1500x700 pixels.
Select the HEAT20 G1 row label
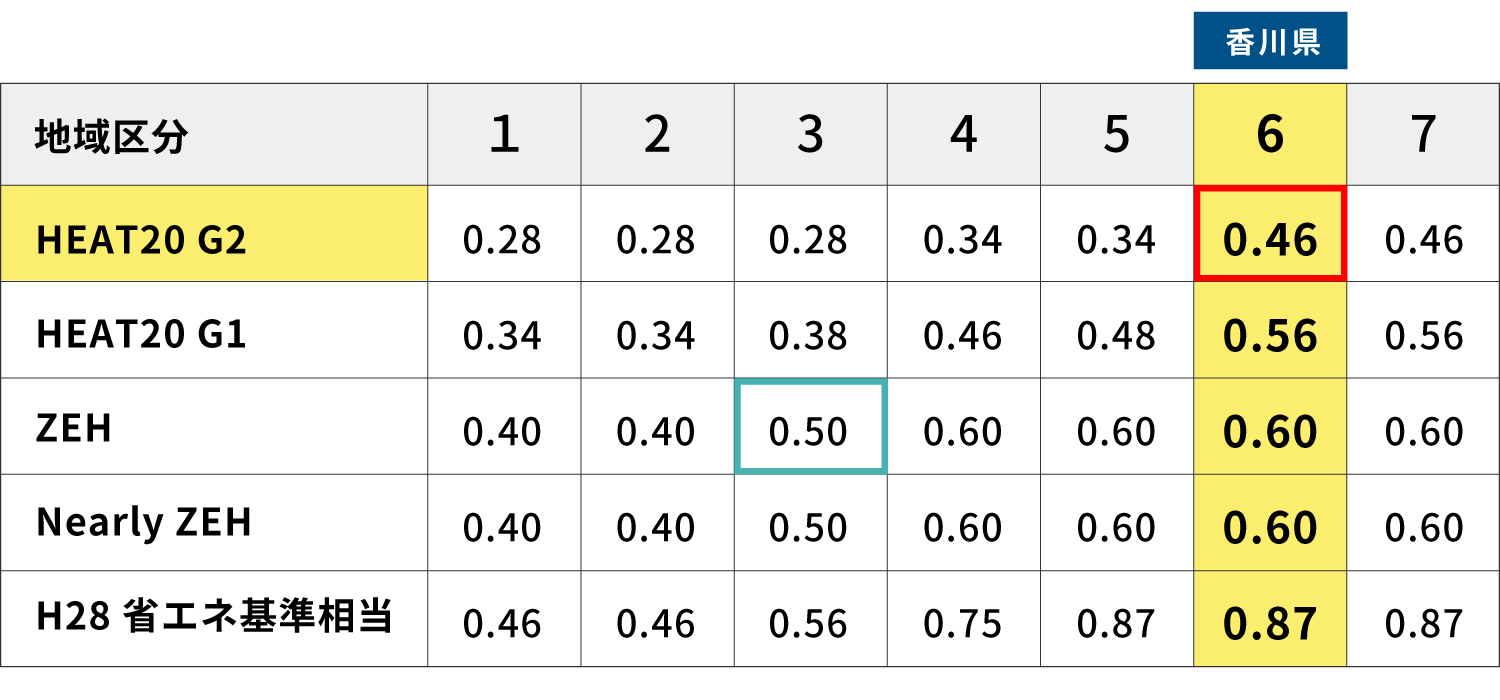(x=141, y=334)
